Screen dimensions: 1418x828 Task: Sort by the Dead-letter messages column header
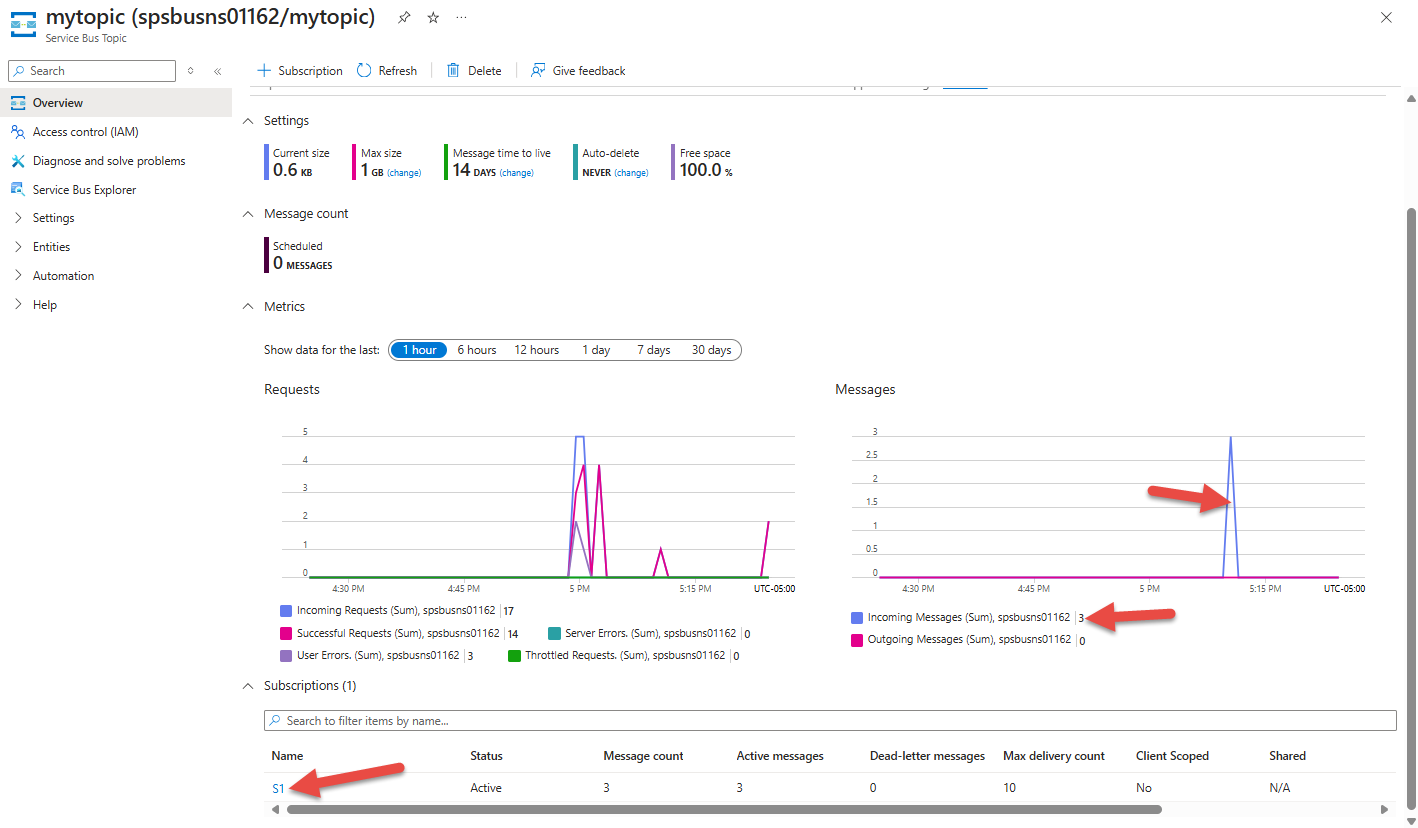click(928, 756)
